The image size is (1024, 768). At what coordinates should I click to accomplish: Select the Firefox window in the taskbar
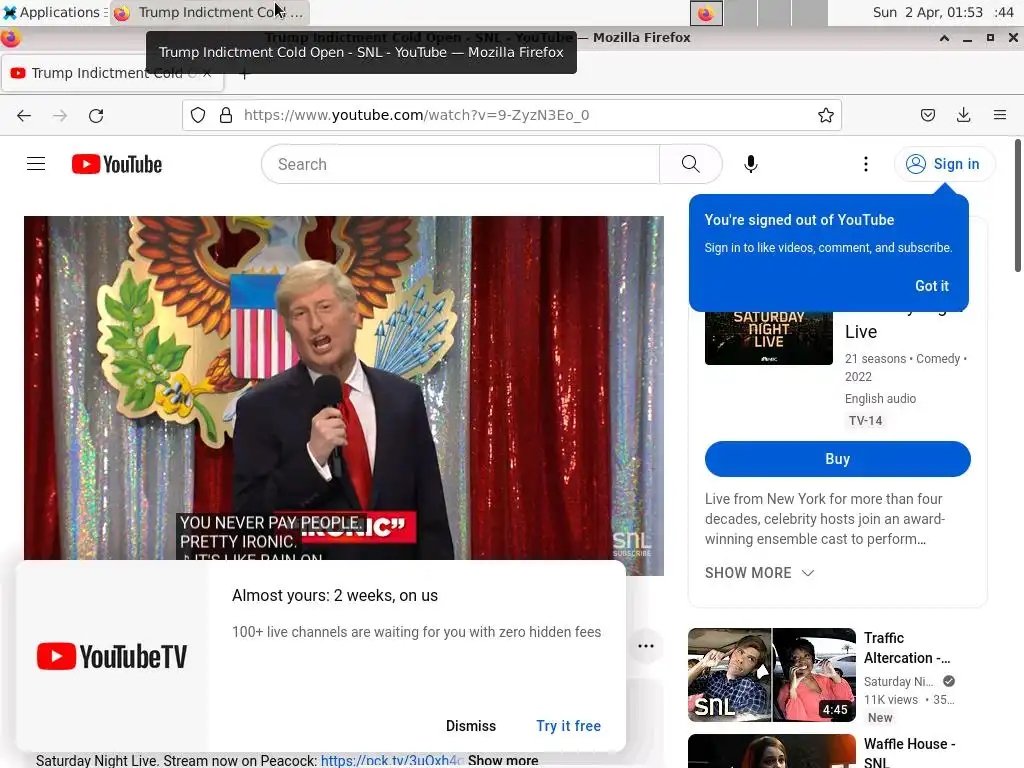pyautogui.click(x=209, y=12)
